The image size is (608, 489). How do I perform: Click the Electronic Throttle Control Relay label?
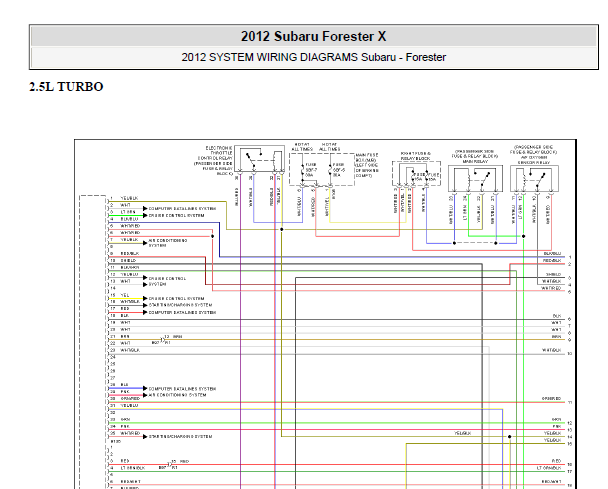click(214, 161)
